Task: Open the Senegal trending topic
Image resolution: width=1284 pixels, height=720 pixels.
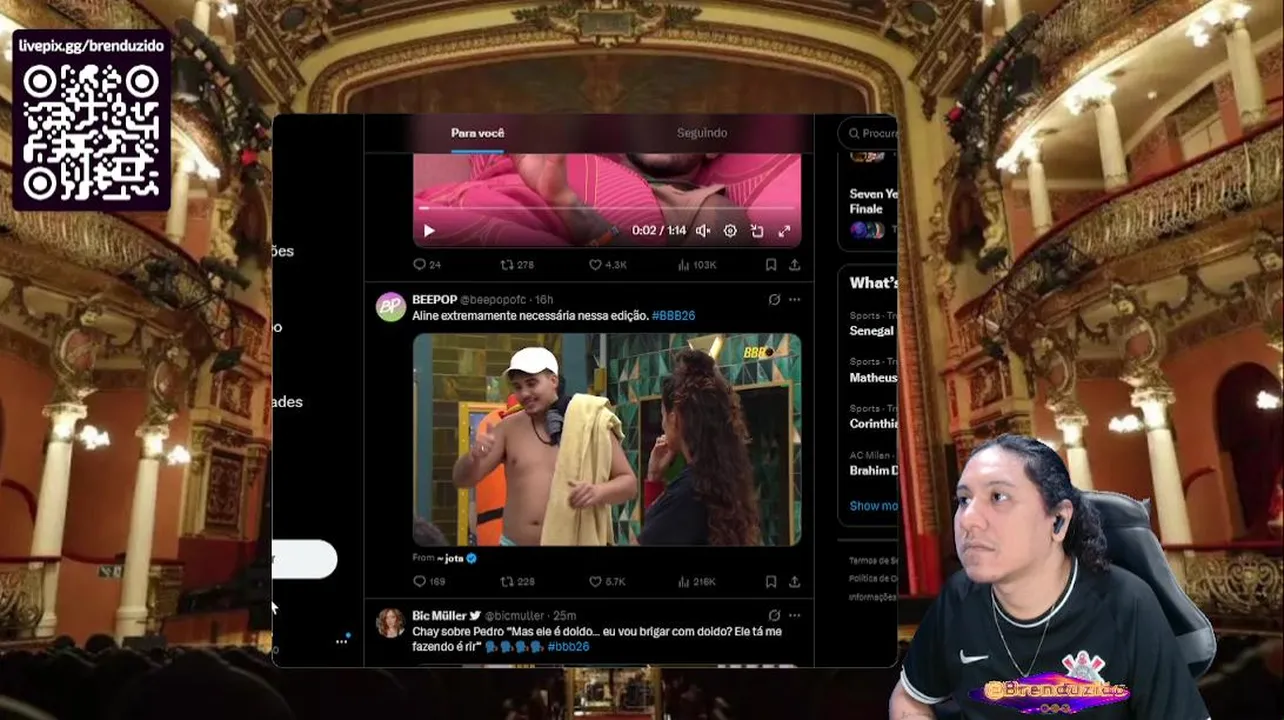Action: tap(873, 324)
